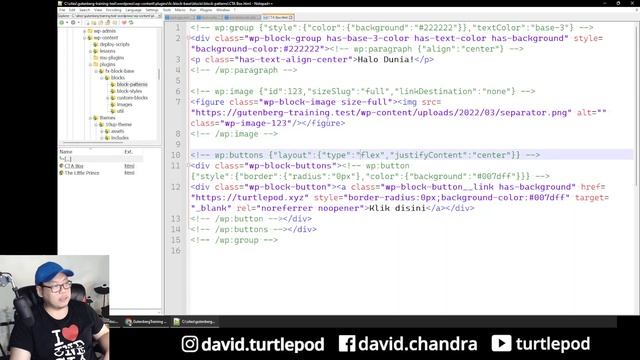Click the green back navigation icon in Explorer panel
This screenshot has height=360, width=640.
pyautogui.click(x=62, y=22)
